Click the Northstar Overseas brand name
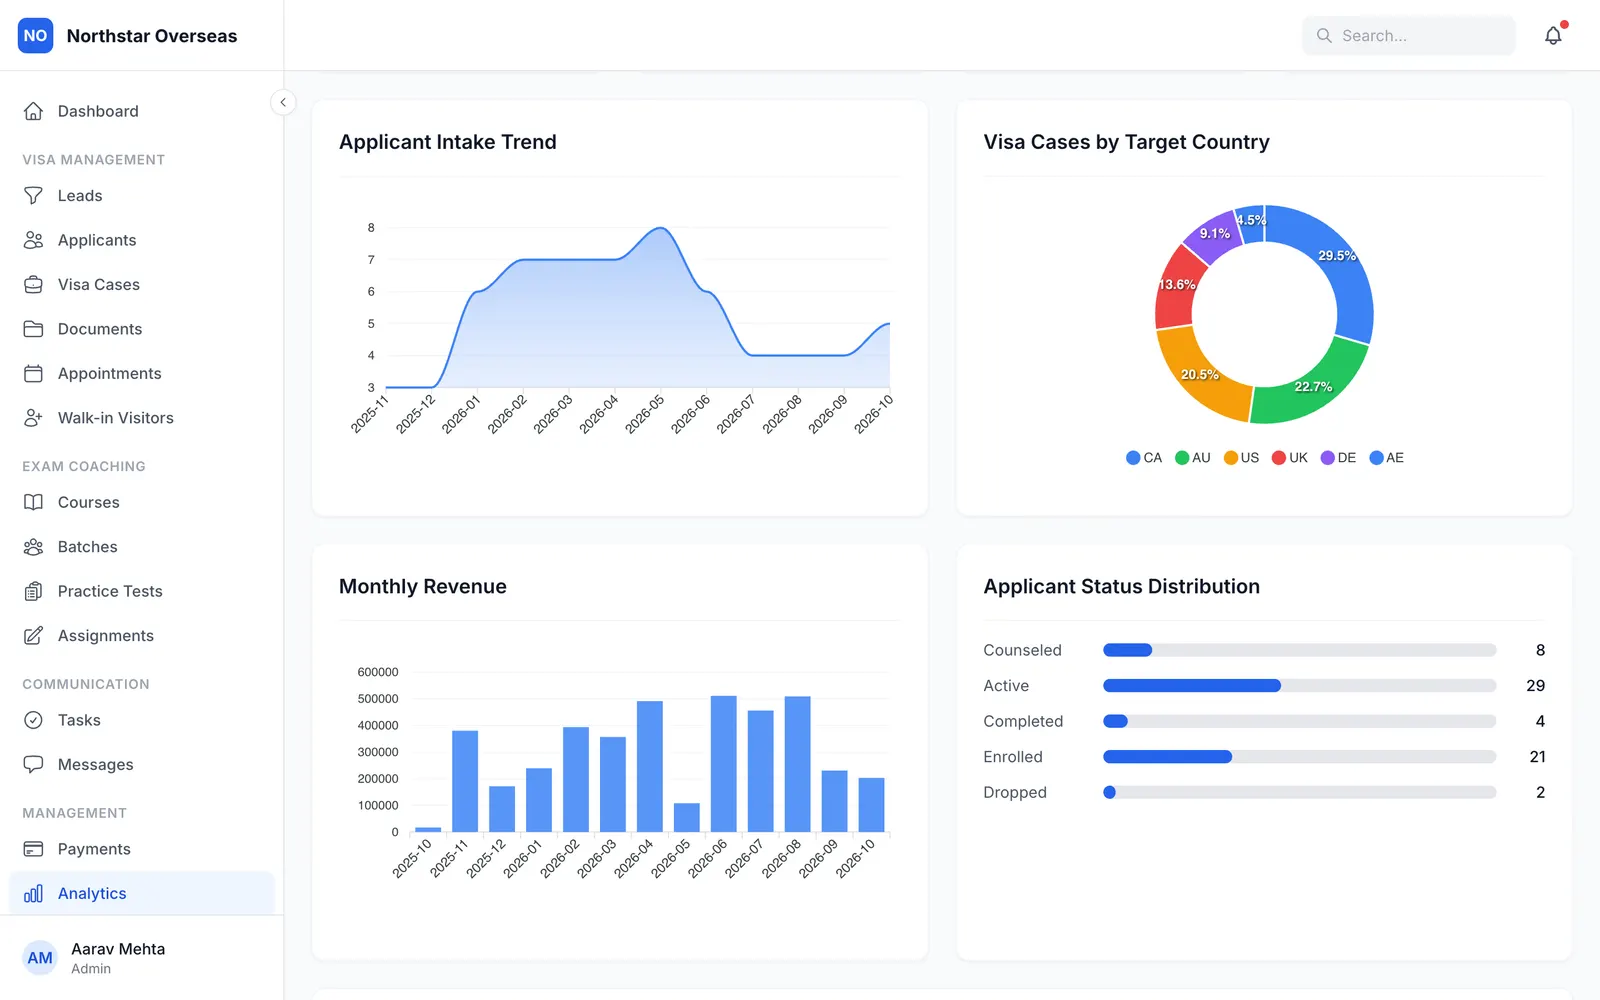The width and height of the screenshot is (1600, 1000). [152, 36]
